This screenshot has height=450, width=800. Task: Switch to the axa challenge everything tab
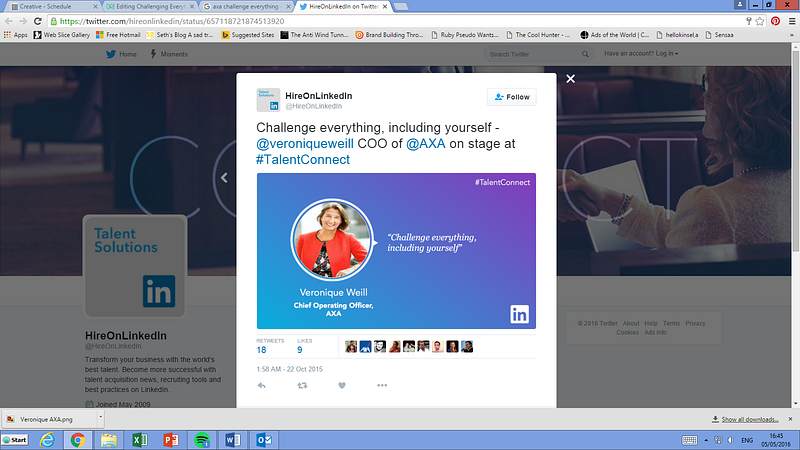[246, 6]
